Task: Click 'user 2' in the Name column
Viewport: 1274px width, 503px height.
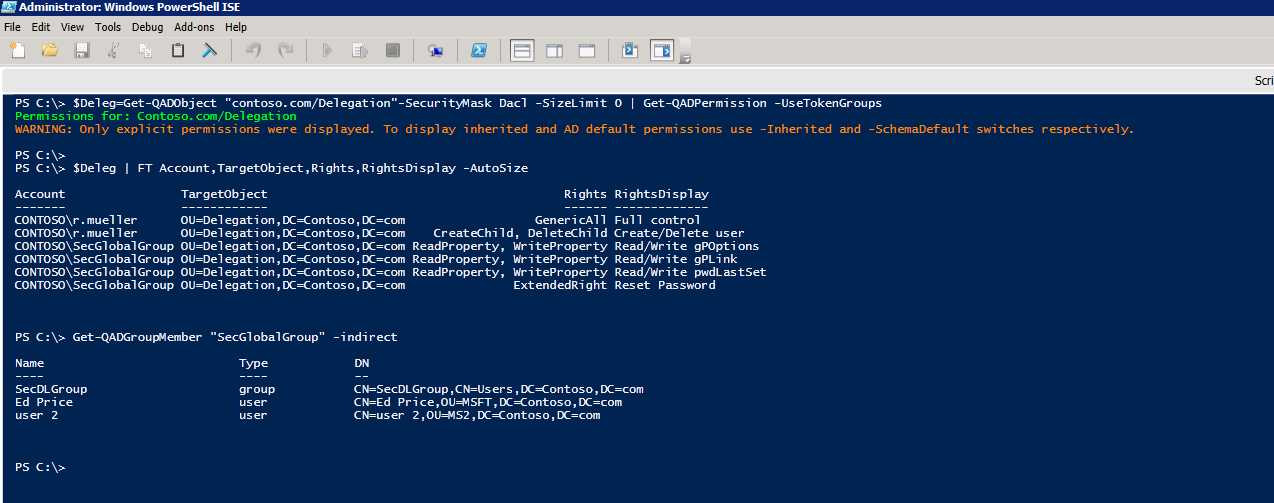Action: point(37,415)
